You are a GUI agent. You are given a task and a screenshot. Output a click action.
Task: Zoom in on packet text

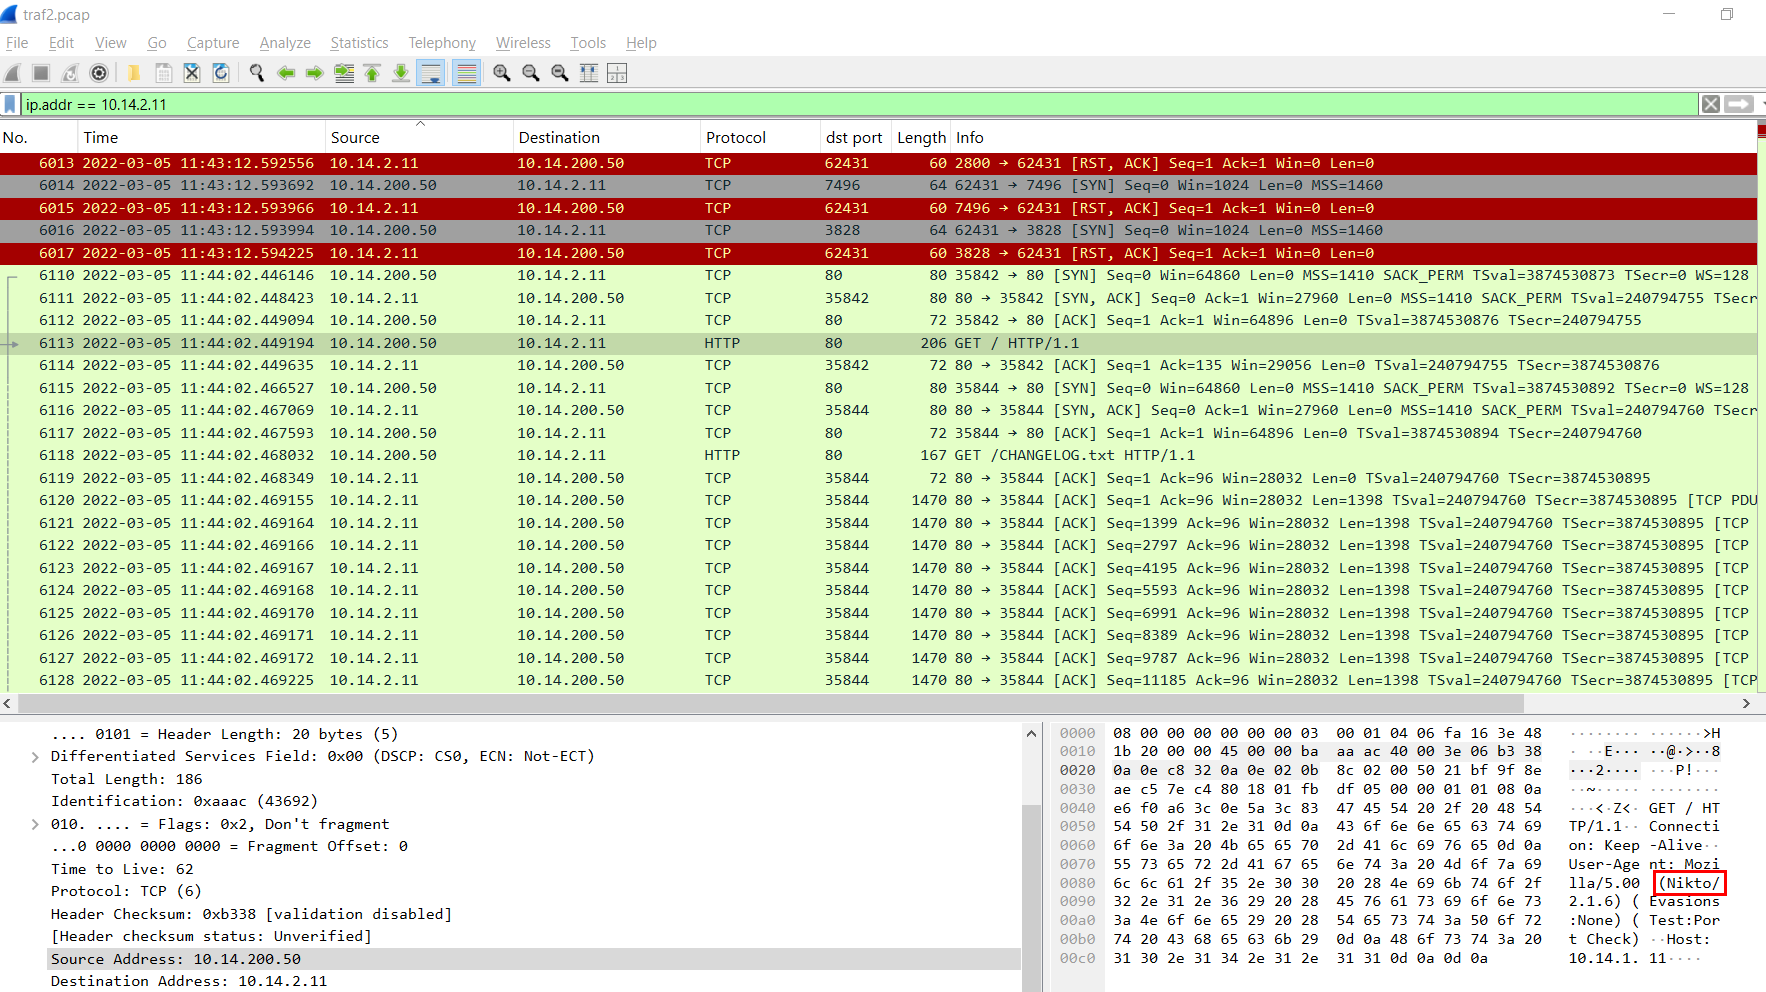click(502, 73)
